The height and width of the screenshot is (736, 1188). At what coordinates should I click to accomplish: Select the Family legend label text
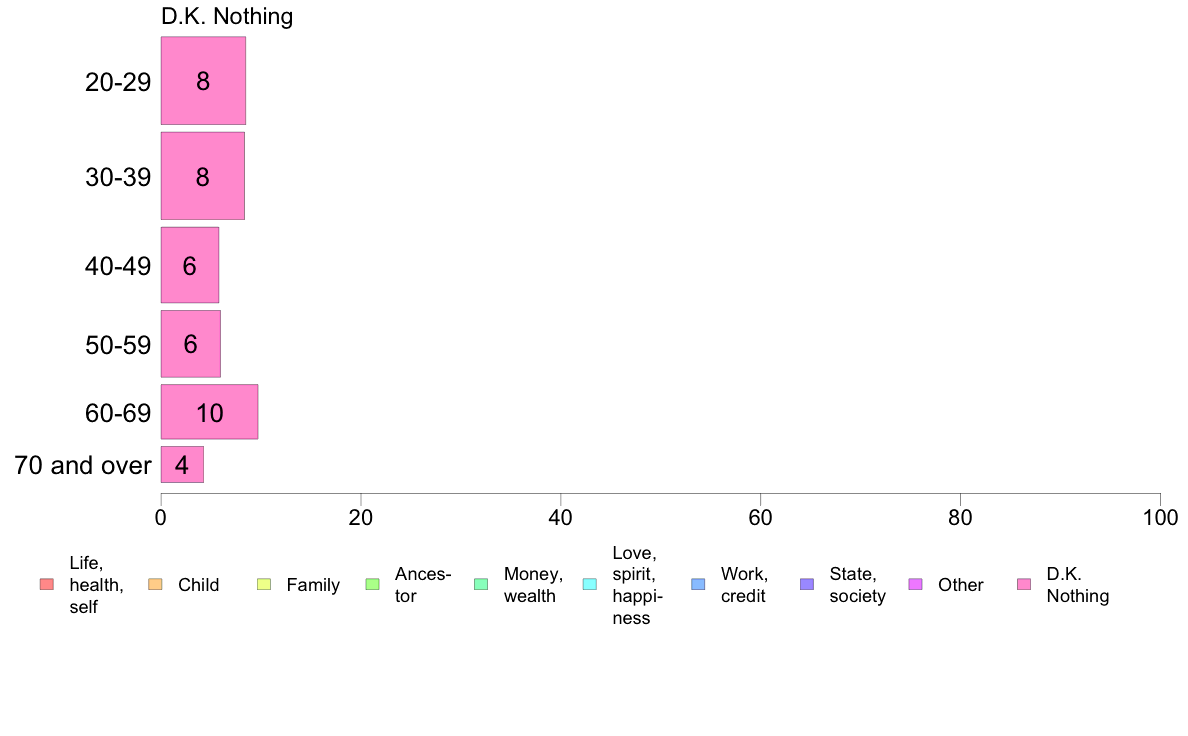point(313,585)
